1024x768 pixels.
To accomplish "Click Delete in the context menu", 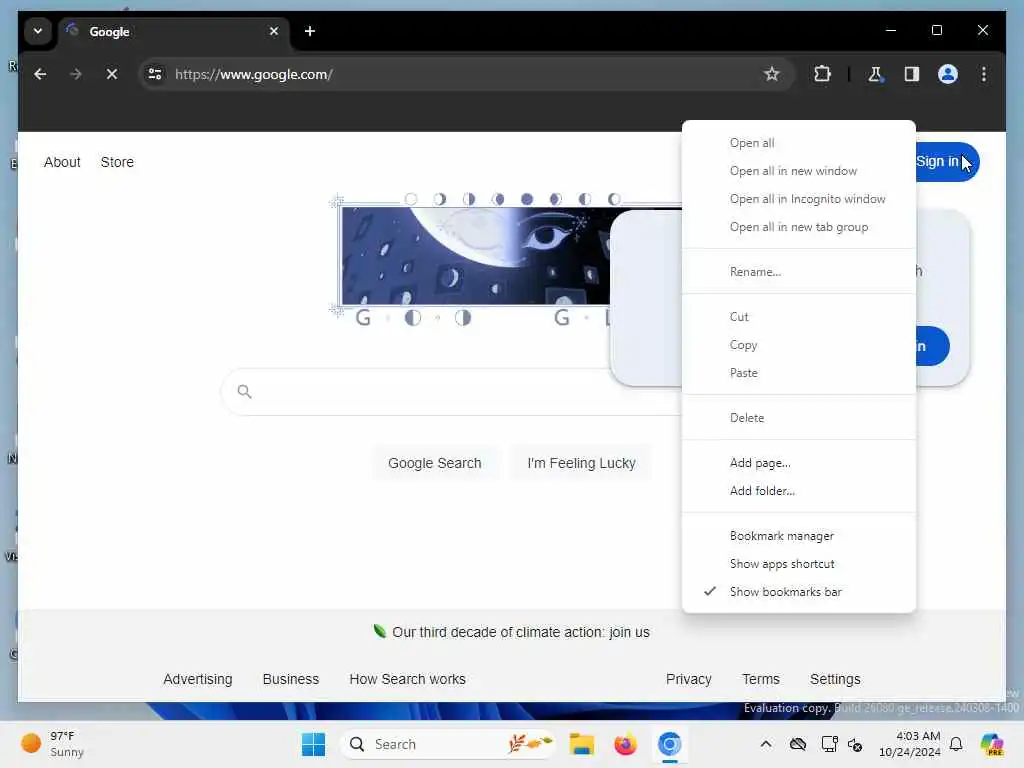I will (799, 418).
